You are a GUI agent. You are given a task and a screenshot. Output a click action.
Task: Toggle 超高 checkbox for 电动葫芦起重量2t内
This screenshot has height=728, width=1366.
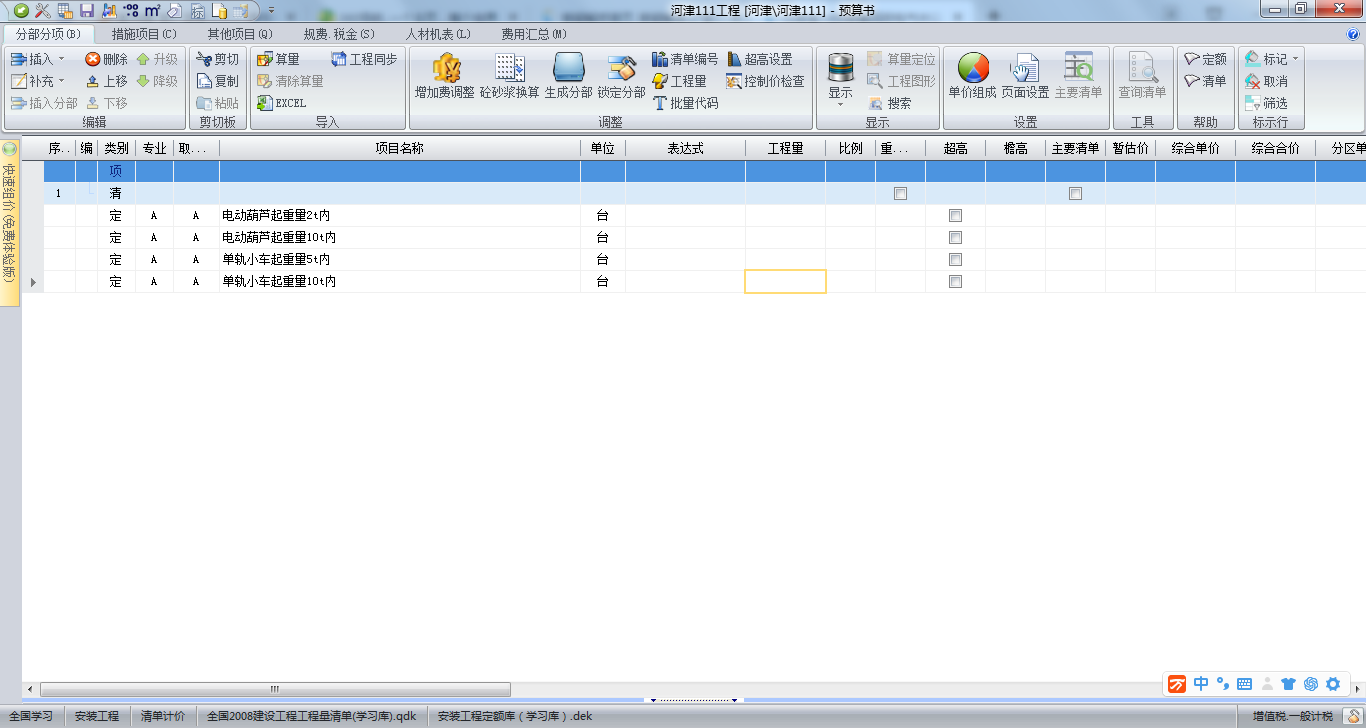click(x=955, y=216)
